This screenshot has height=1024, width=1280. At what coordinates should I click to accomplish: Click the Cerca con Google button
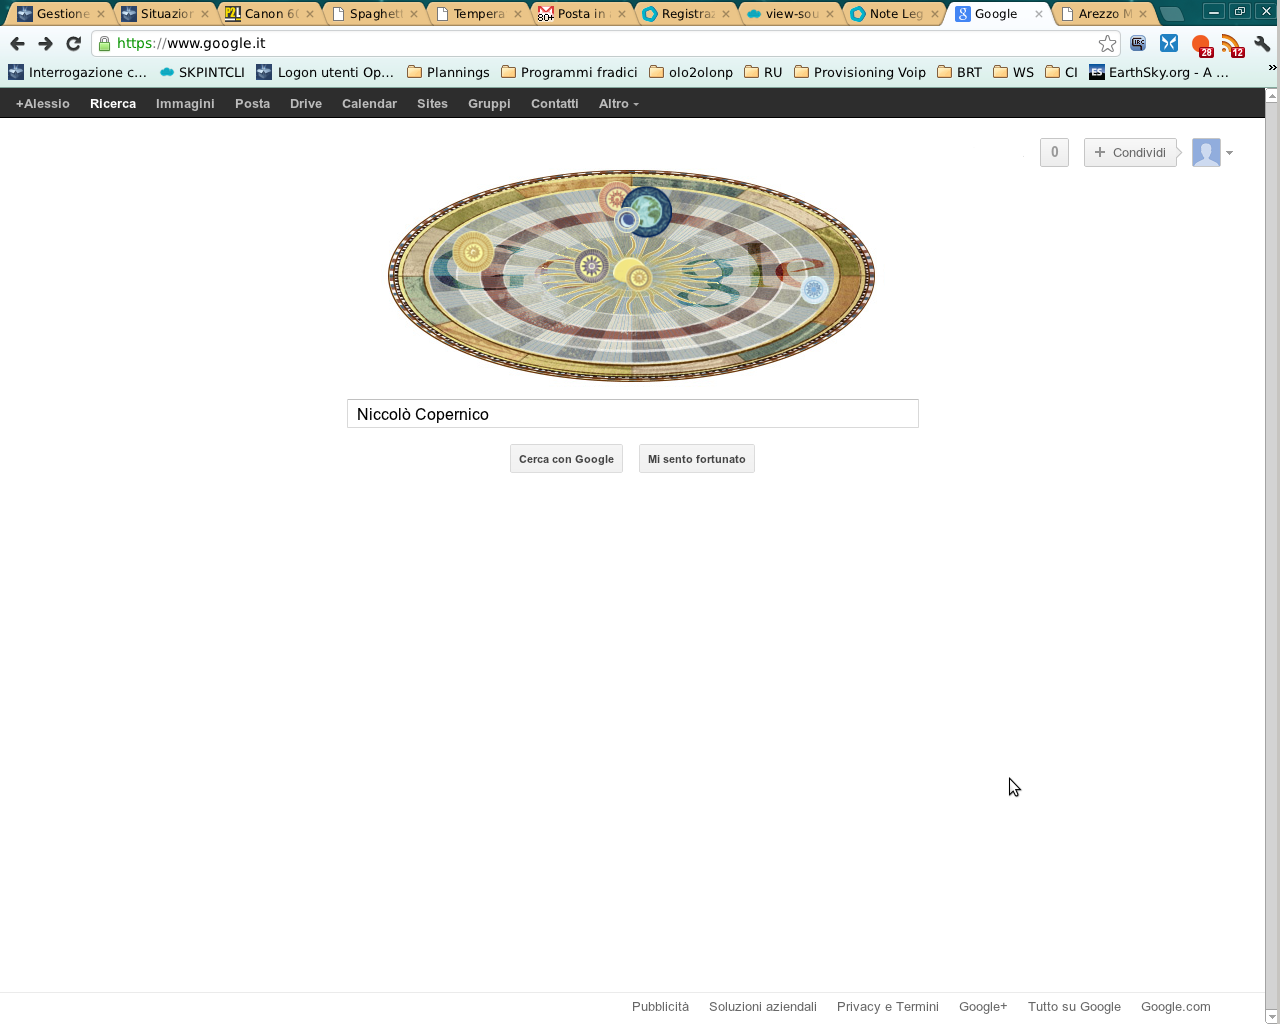coord(566,459)
